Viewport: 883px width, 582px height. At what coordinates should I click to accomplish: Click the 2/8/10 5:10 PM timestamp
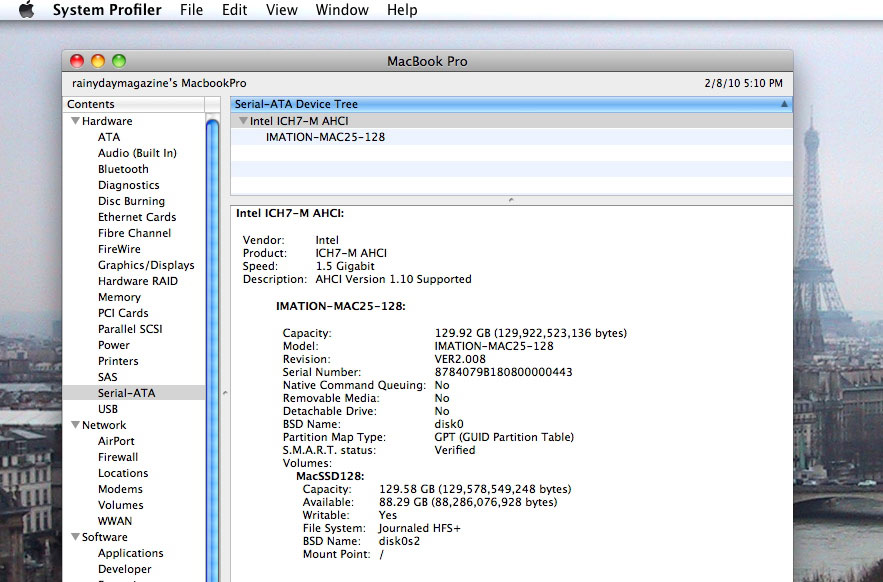pyautogui.click(x=743, y=83)
